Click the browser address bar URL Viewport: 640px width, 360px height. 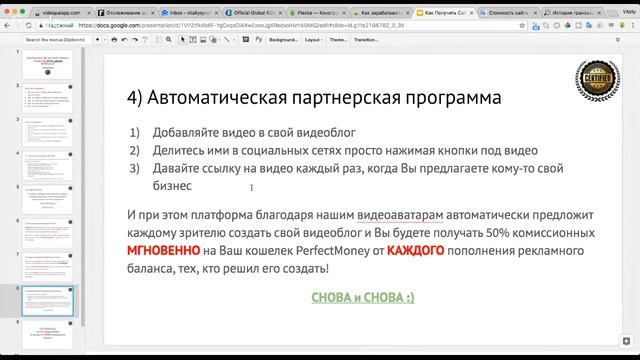pos(241,25)
